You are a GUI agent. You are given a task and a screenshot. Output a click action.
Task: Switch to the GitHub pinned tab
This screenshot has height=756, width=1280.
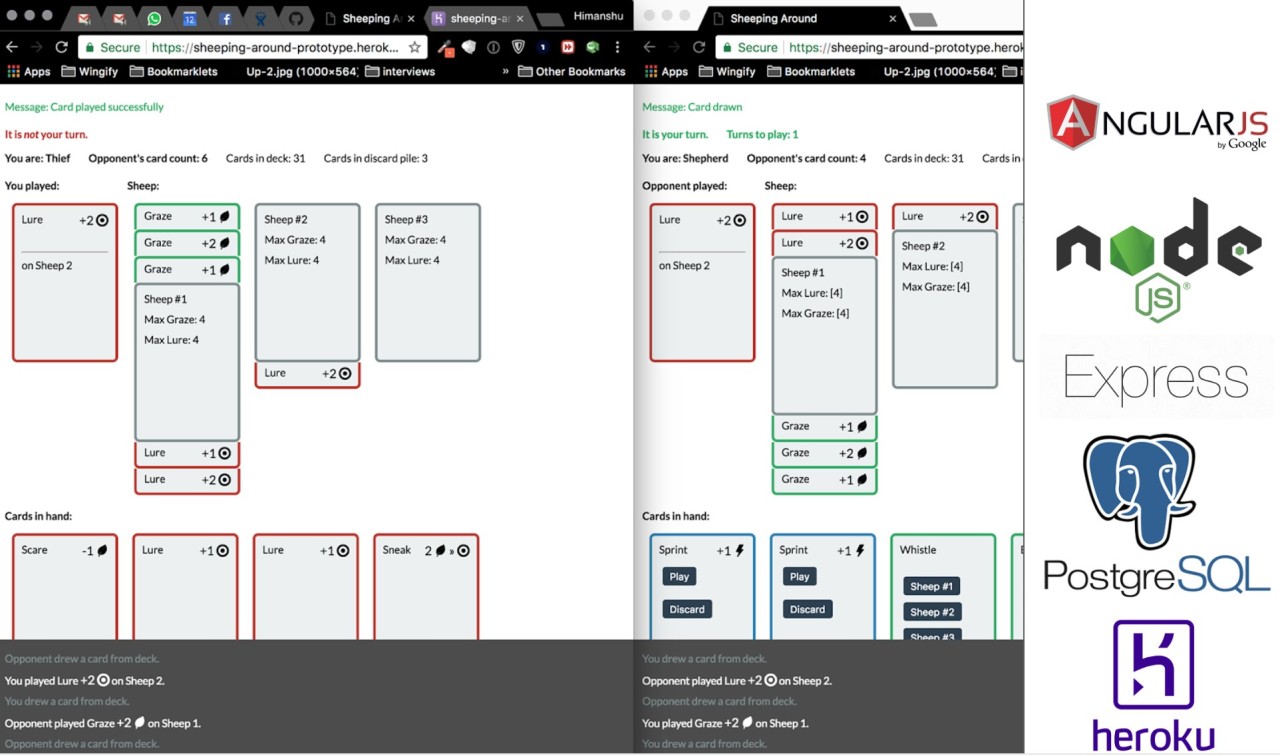click(x=295, y=18)
